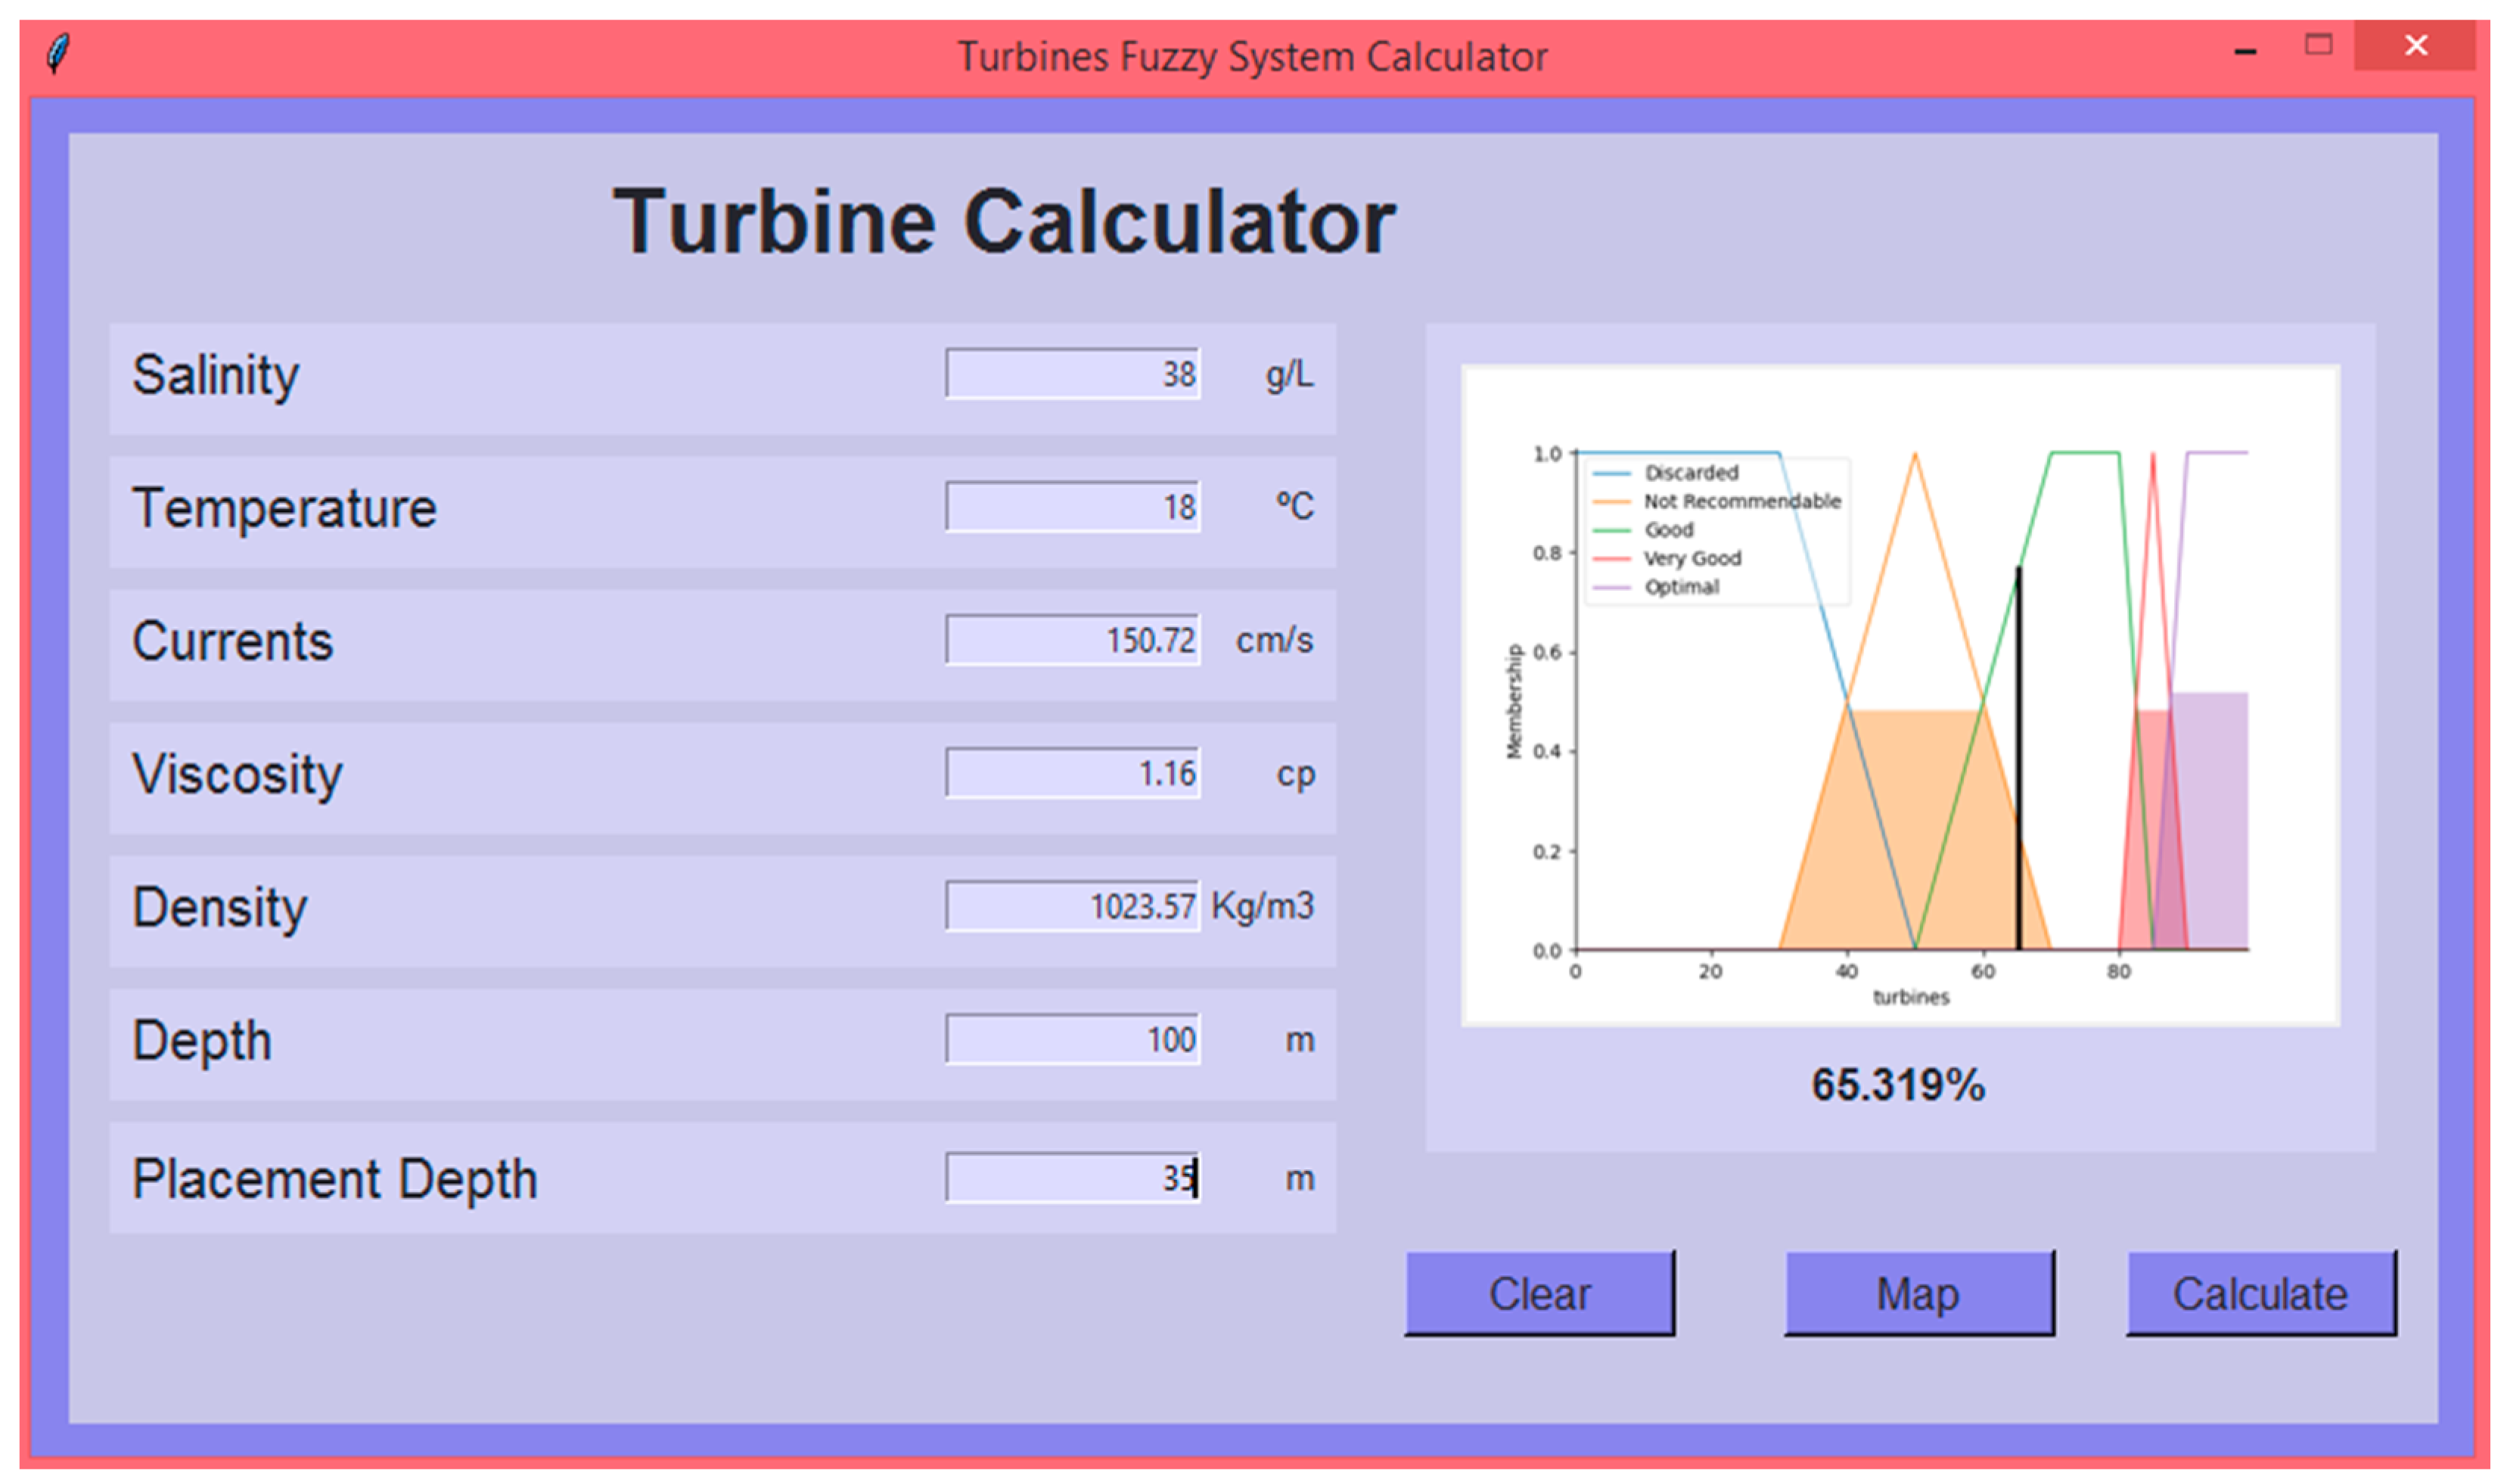Open the Map view button
Screen dimensions: 2507x1484
pyautogui.click(x=1918, y=1293)
